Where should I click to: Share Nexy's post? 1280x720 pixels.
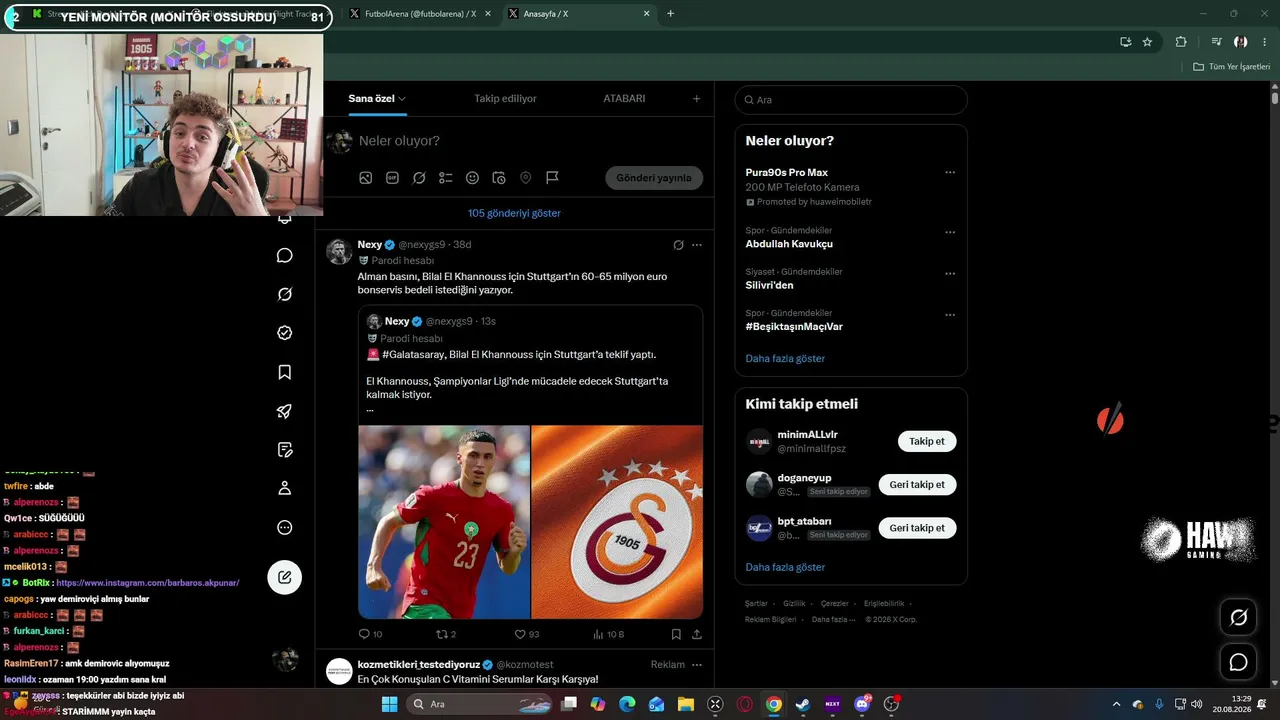(697, 634)
